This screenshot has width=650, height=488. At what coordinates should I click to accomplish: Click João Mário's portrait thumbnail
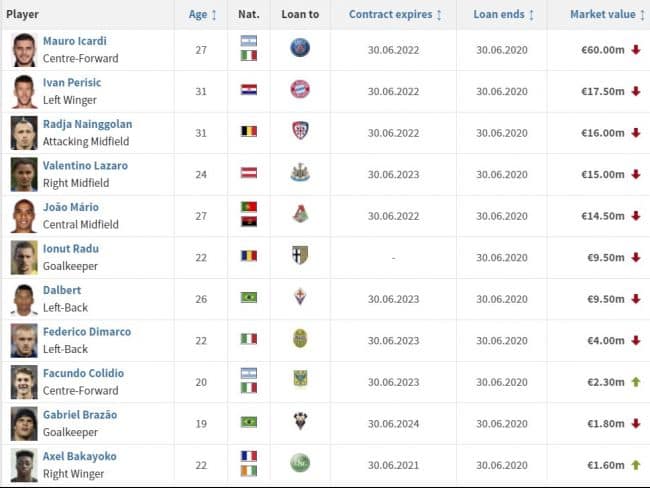coord(24,216)
